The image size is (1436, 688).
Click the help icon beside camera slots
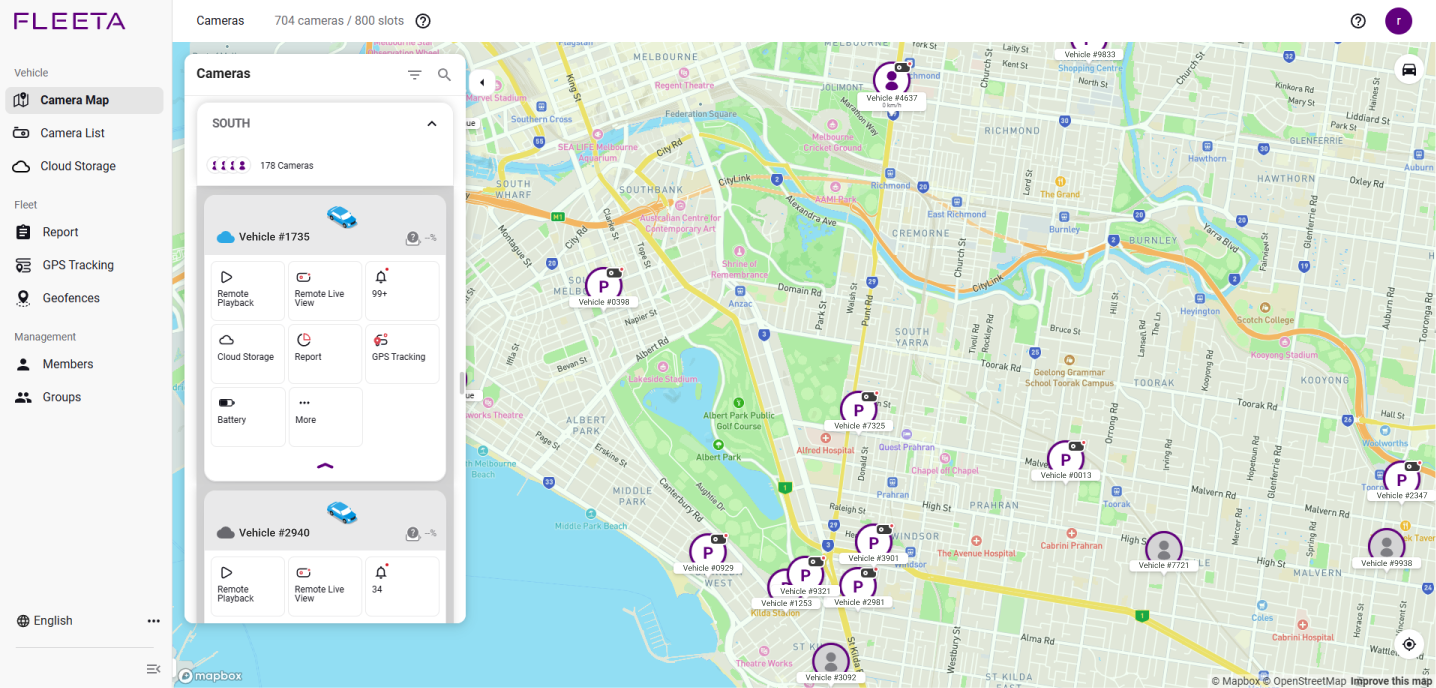click(423, 21)
